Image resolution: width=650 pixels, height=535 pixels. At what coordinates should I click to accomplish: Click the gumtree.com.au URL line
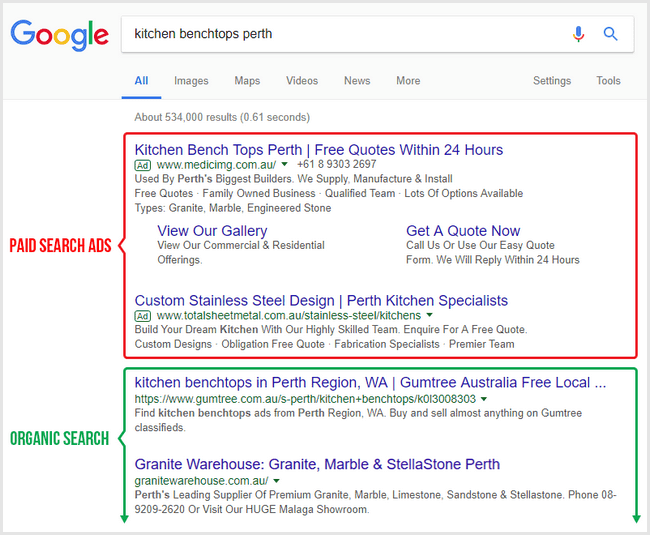305,399
